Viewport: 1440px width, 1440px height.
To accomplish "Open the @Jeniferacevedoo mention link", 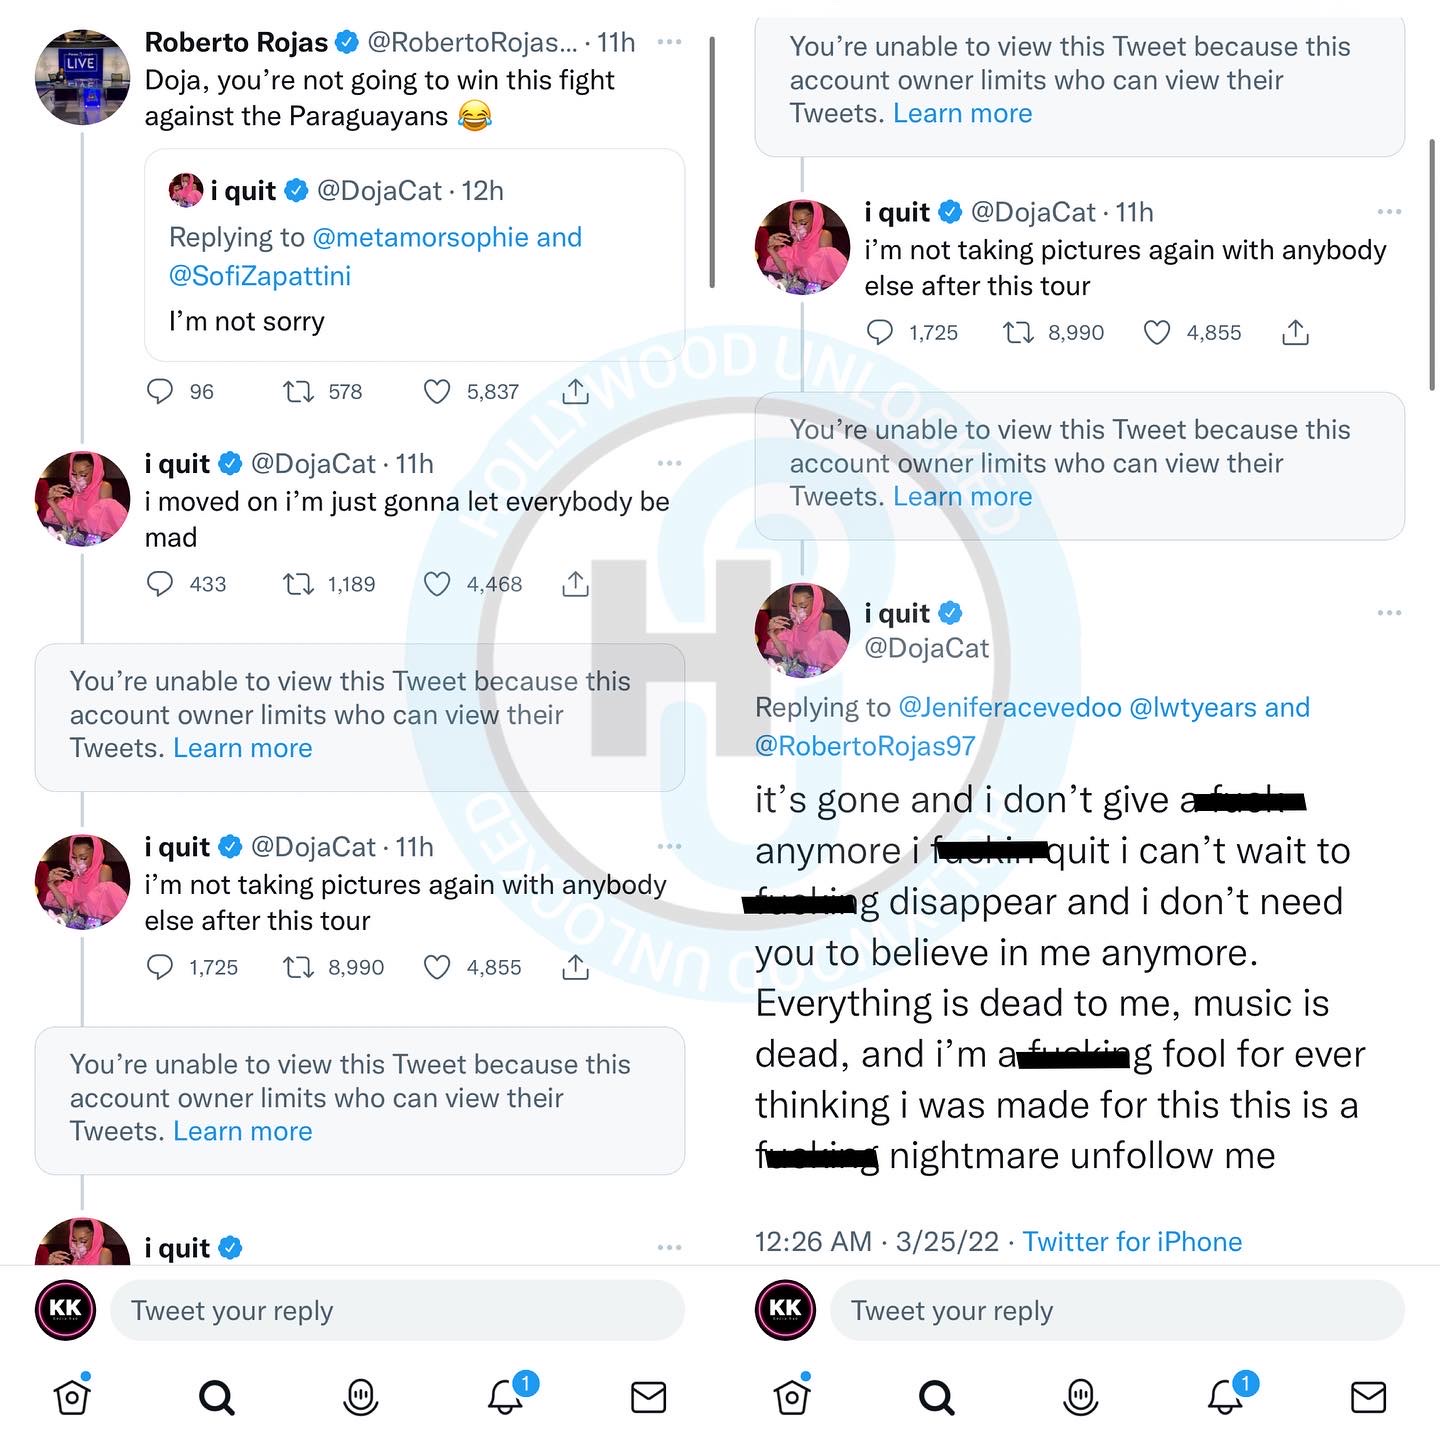I will pyautogui.click(x=1010, y=707).
